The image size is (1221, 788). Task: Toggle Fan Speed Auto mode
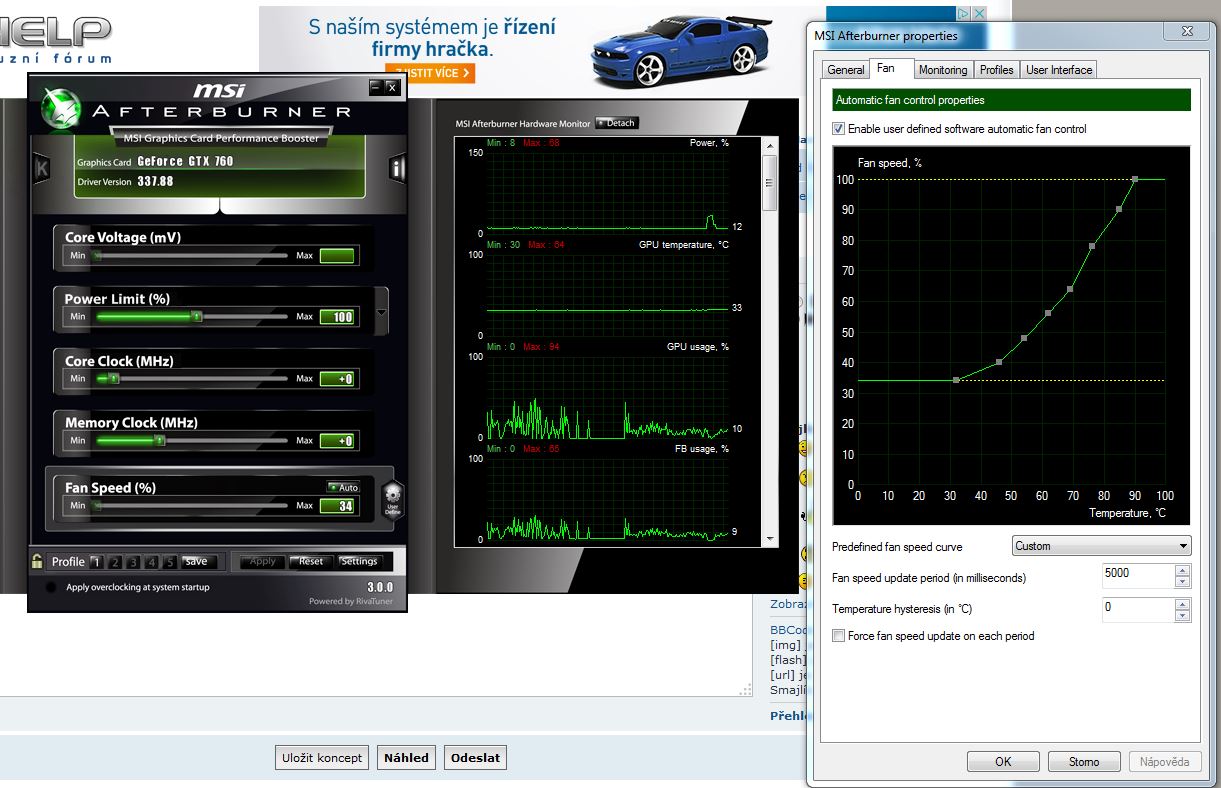pos(343,488)
